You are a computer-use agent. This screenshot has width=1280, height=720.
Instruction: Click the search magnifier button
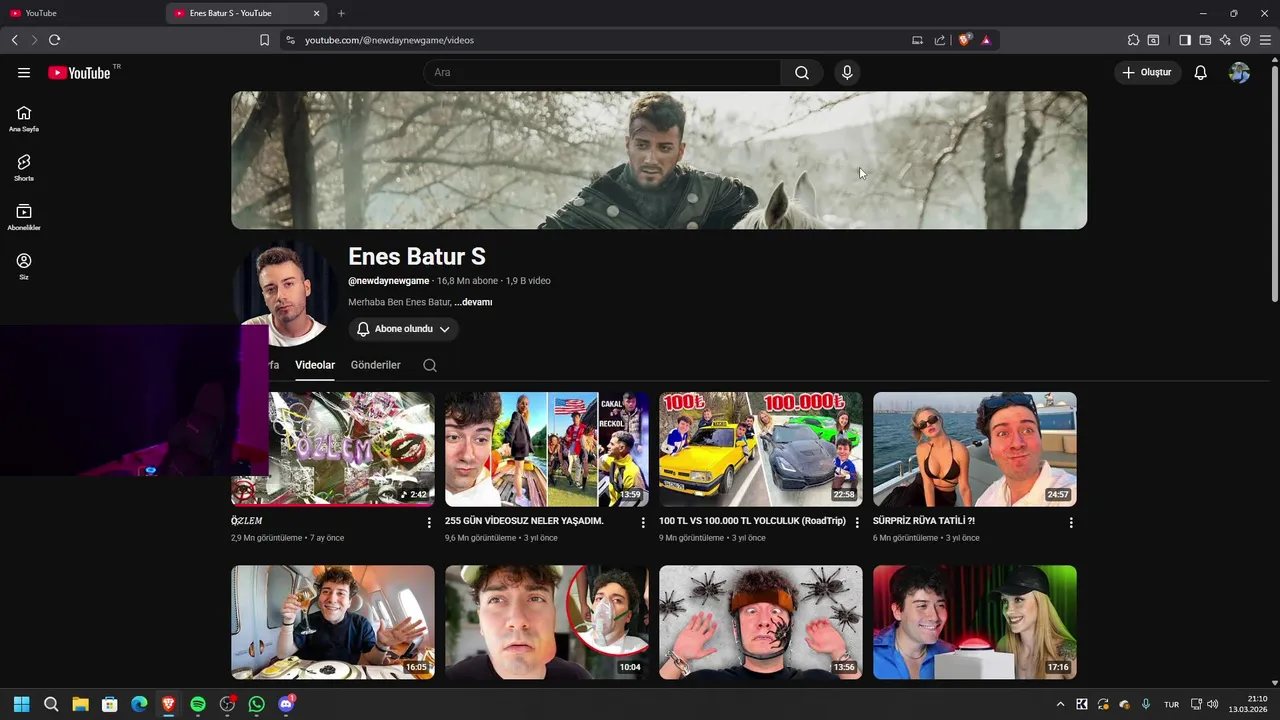click(802, 73)
